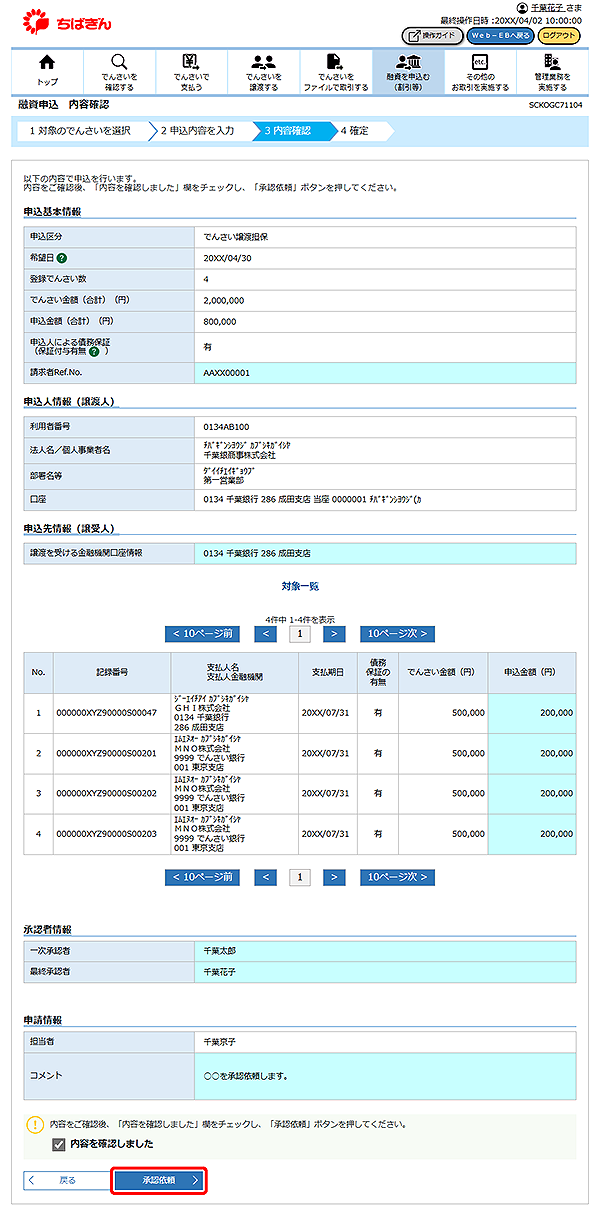Open the 操作ガイド guide
The width and height of the screenshot is (600, 1216).
coord(434,36)
